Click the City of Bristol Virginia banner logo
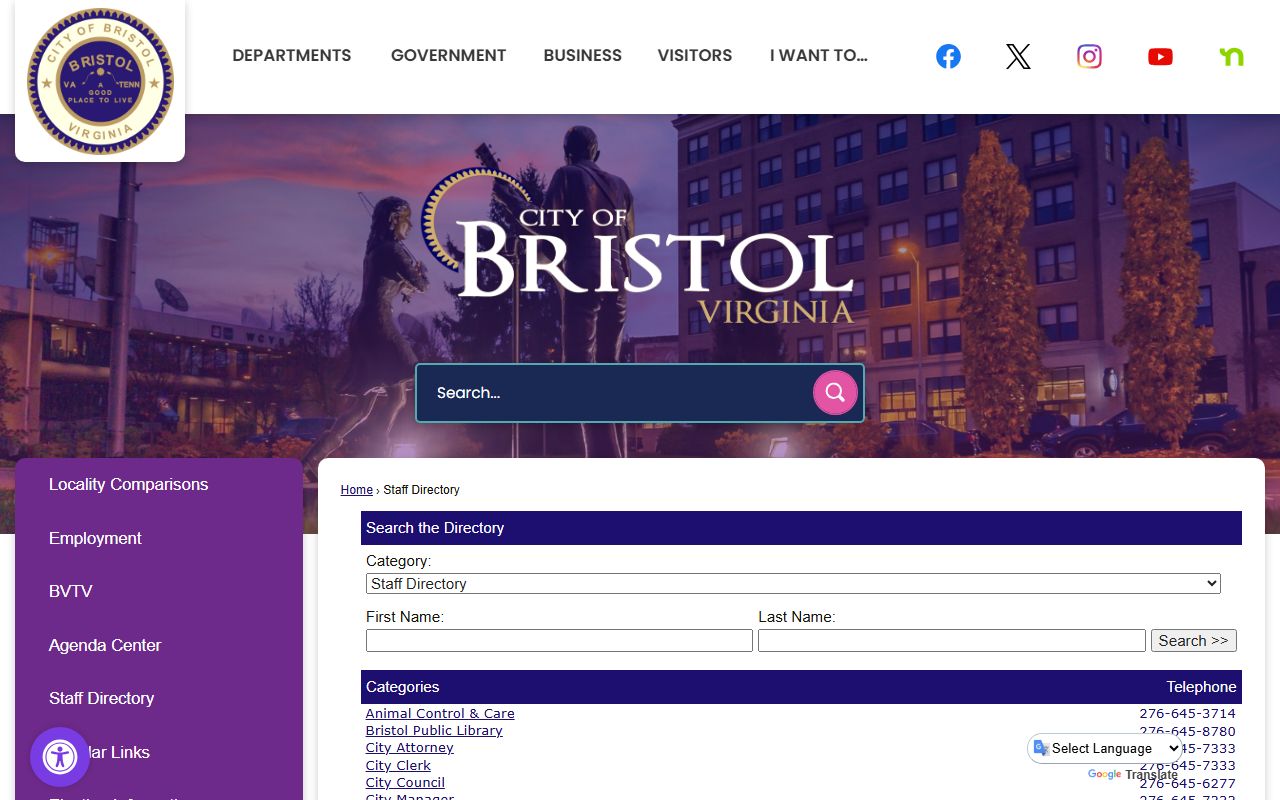This screenshot has width=1280, height=800. point(640,247)
